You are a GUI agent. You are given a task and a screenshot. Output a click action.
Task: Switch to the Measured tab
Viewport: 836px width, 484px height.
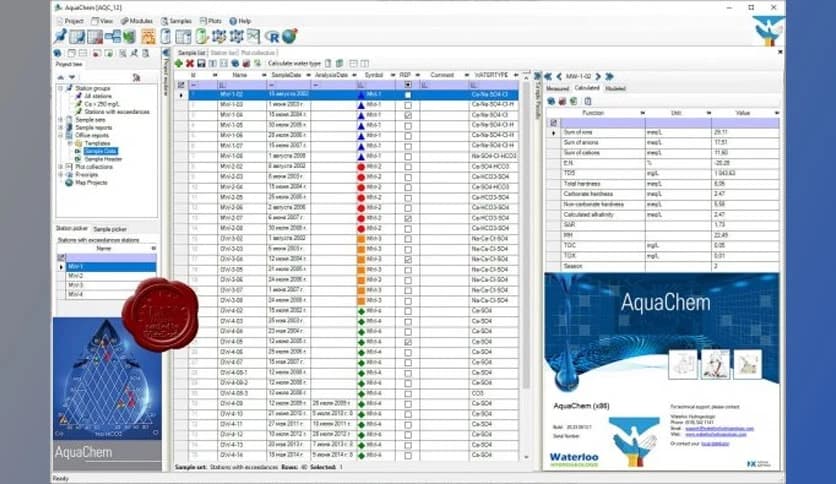pos(558,88)
